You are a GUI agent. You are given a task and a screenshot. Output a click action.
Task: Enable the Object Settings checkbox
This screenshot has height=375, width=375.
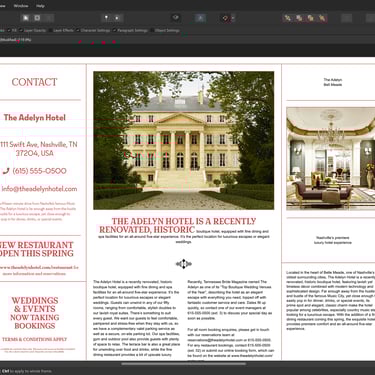(152, 30)
